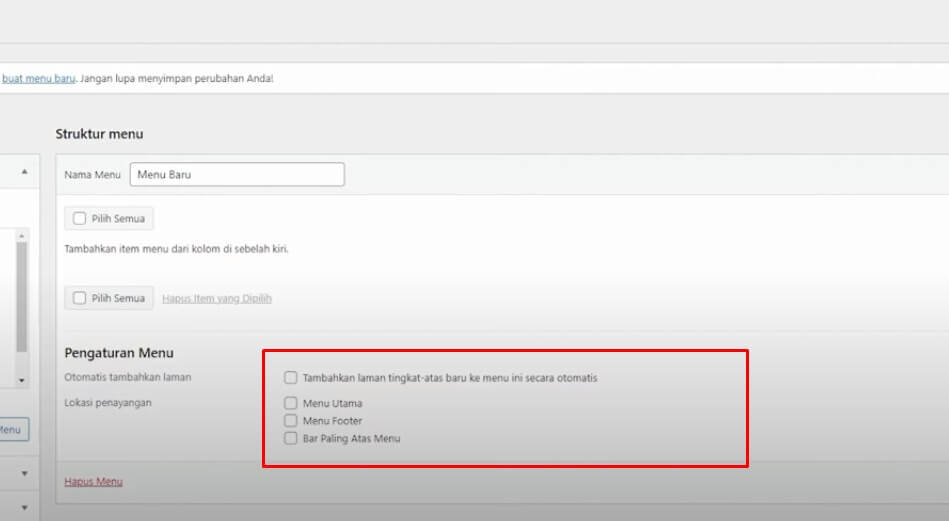Click the 'Pengaturan Menu' heading
The image size is (949, 521).
(x=119, y=353)
